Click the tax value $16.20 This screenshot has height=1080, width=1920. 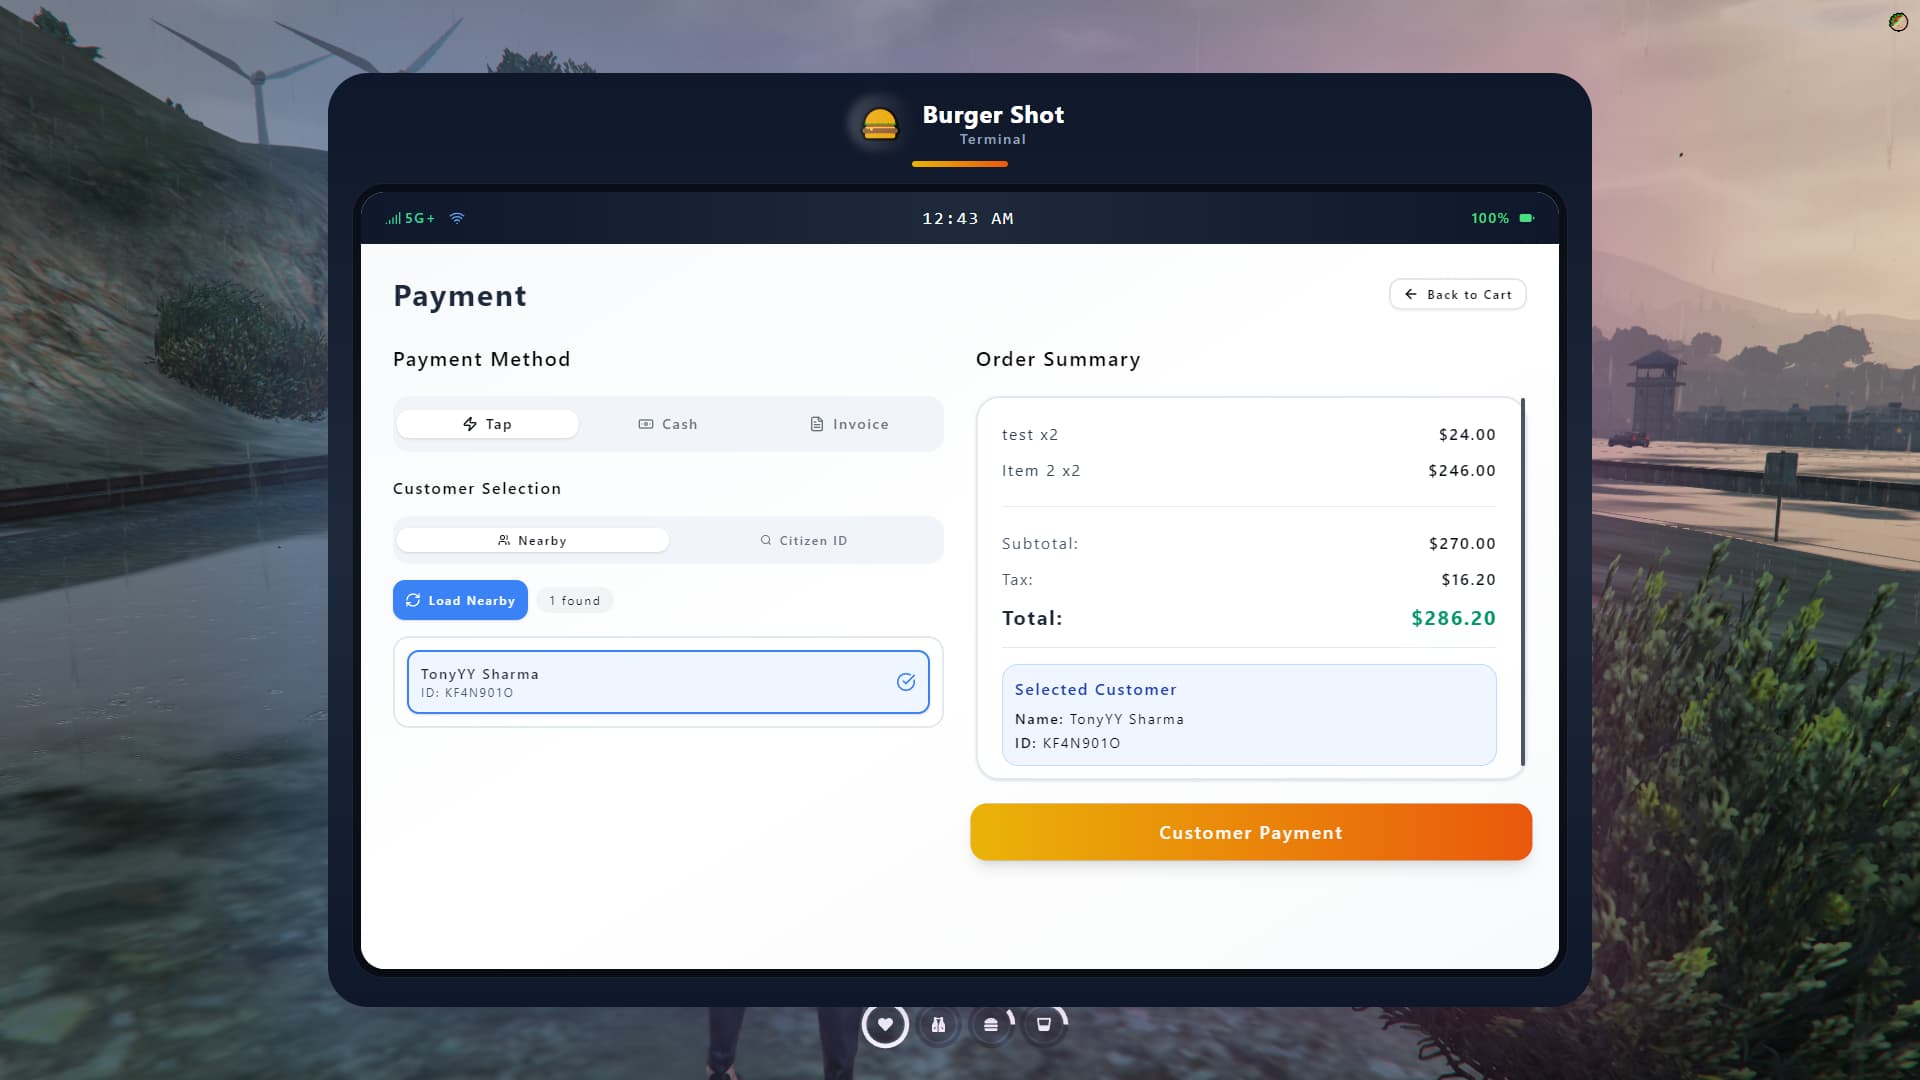pyautogui.click(x=1469, y=580)
